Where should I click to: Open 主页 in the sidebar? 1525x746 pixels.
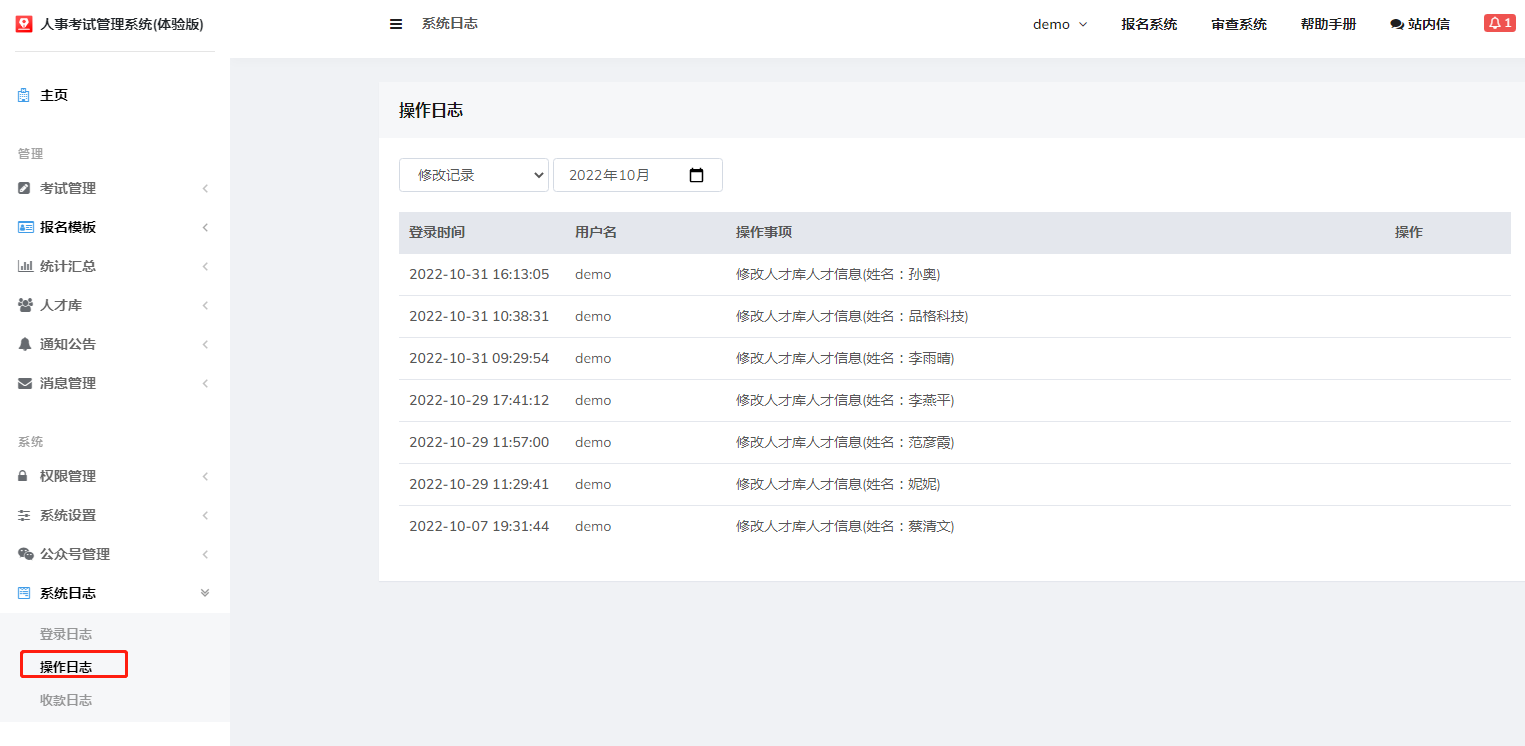coord(54,95)
